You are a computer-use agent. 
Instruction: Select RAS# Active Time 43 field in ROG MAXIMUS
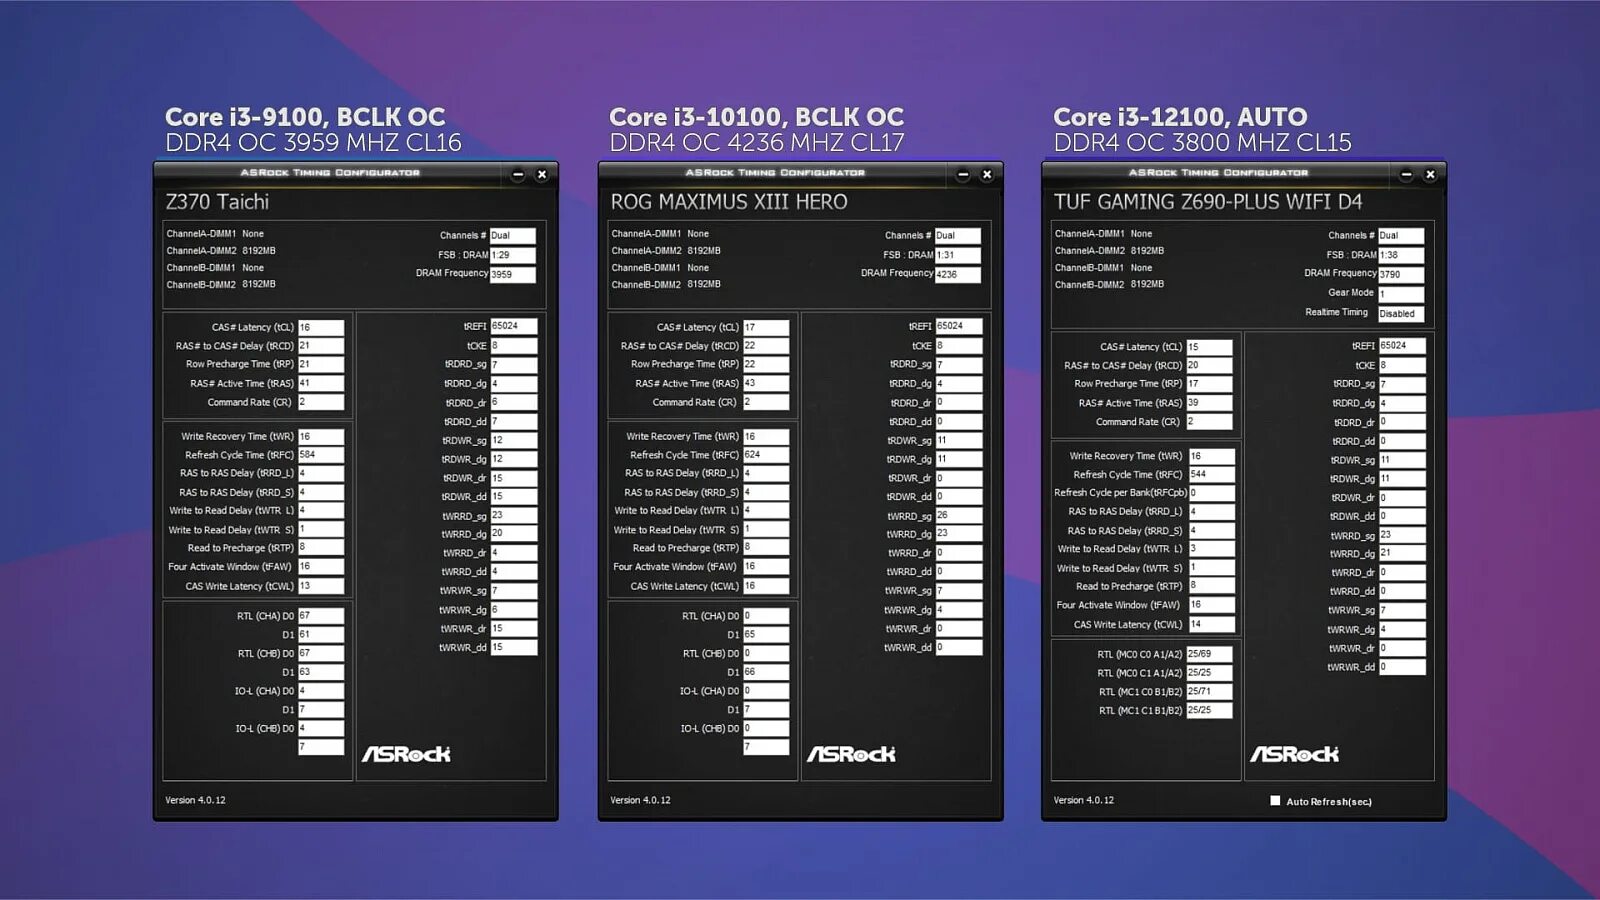[766, 383]
